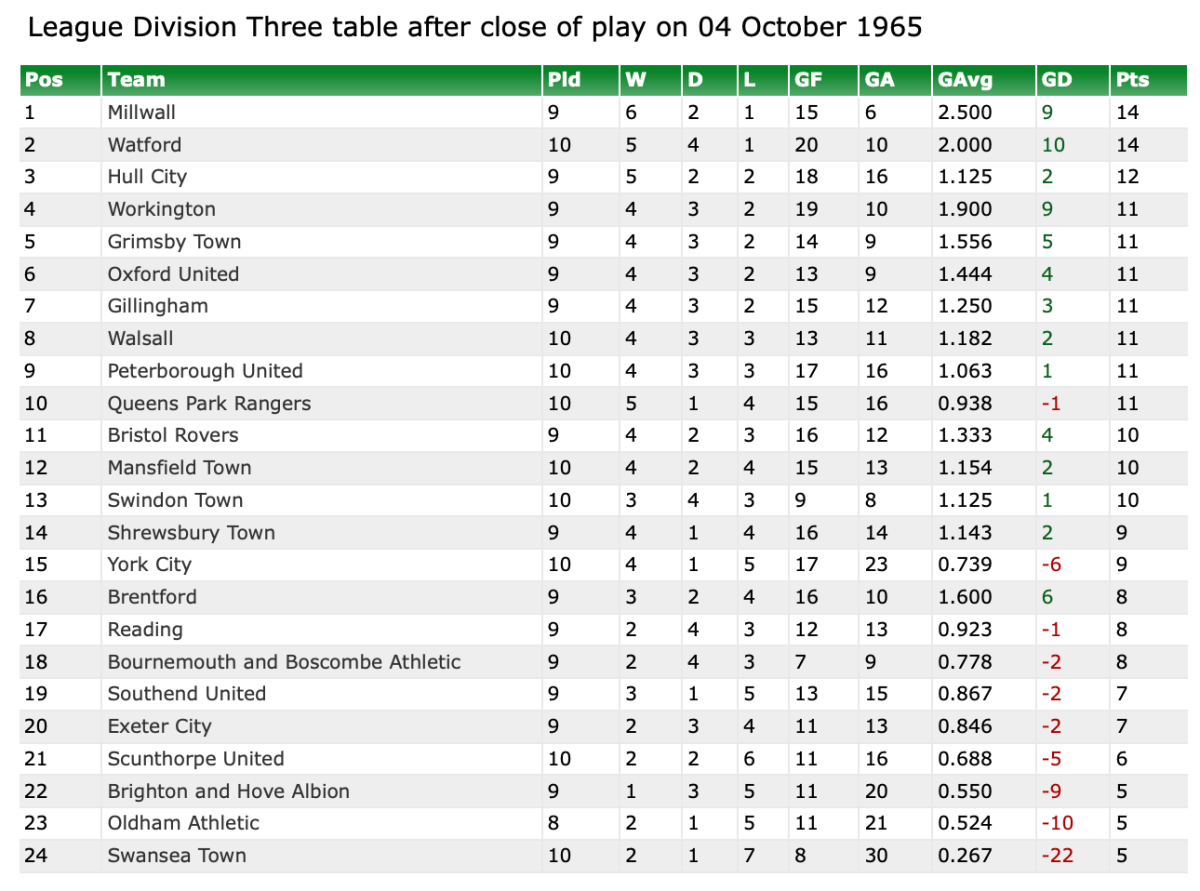1200x891 pixels.
Task: Click Millwall's 2.500 goal average cell
Action: click(x=965, y=112)
